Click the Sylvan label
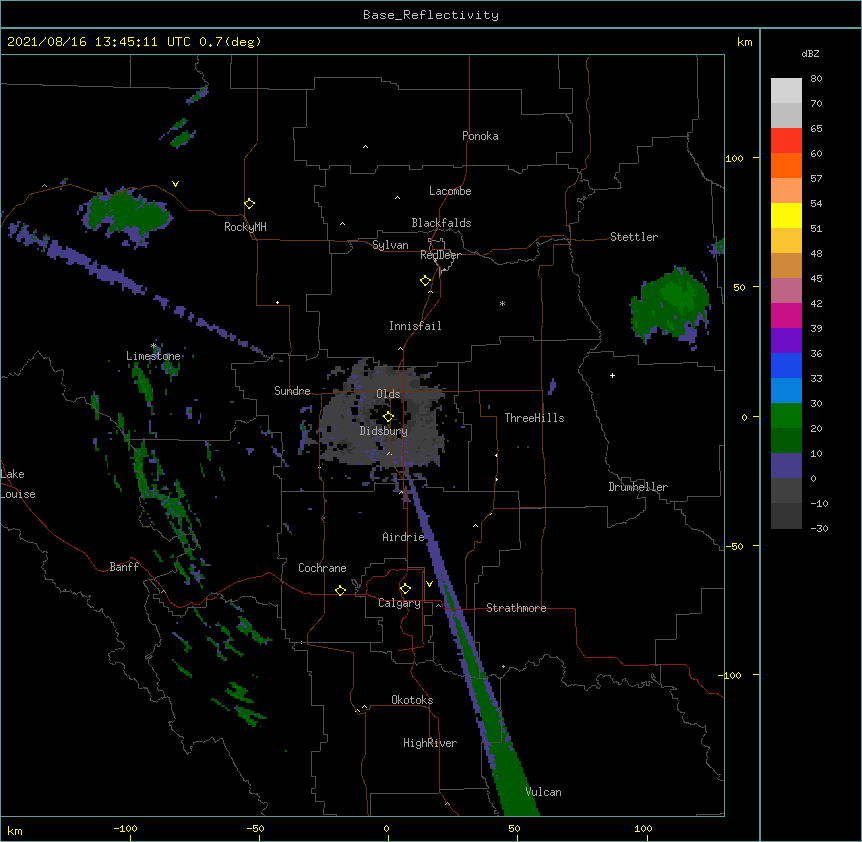Screen dimensions: 862x842 point(390,245)
